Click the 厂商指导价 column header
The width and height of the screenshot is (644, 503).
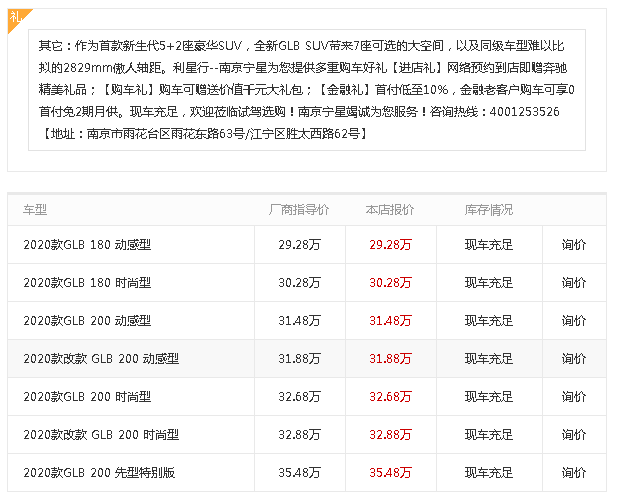(299, 210)
